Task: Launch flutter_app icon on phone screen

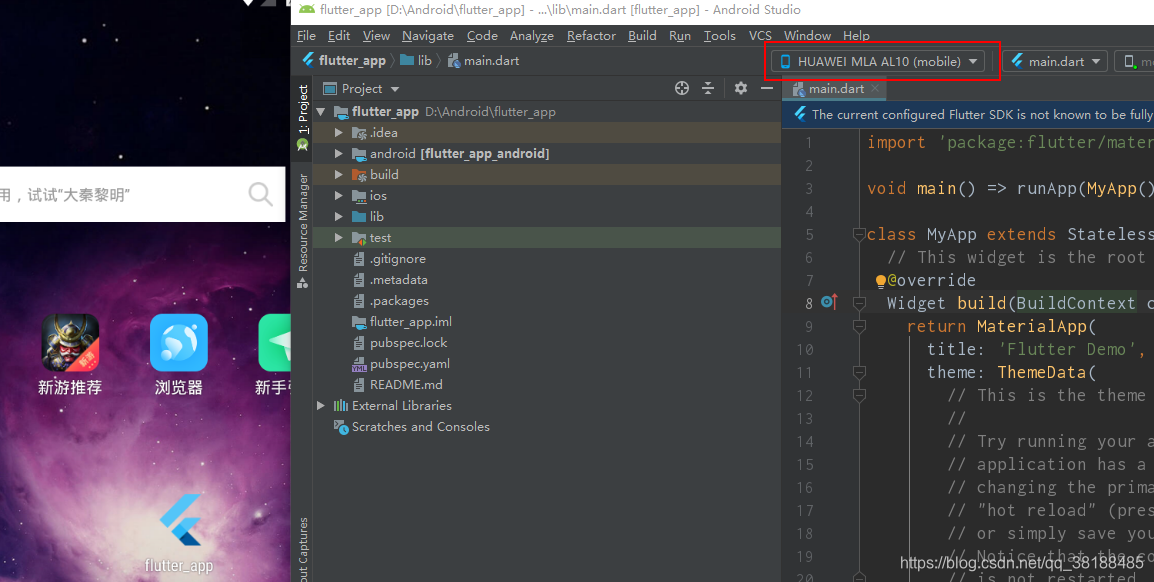Action: coord(179,533)
